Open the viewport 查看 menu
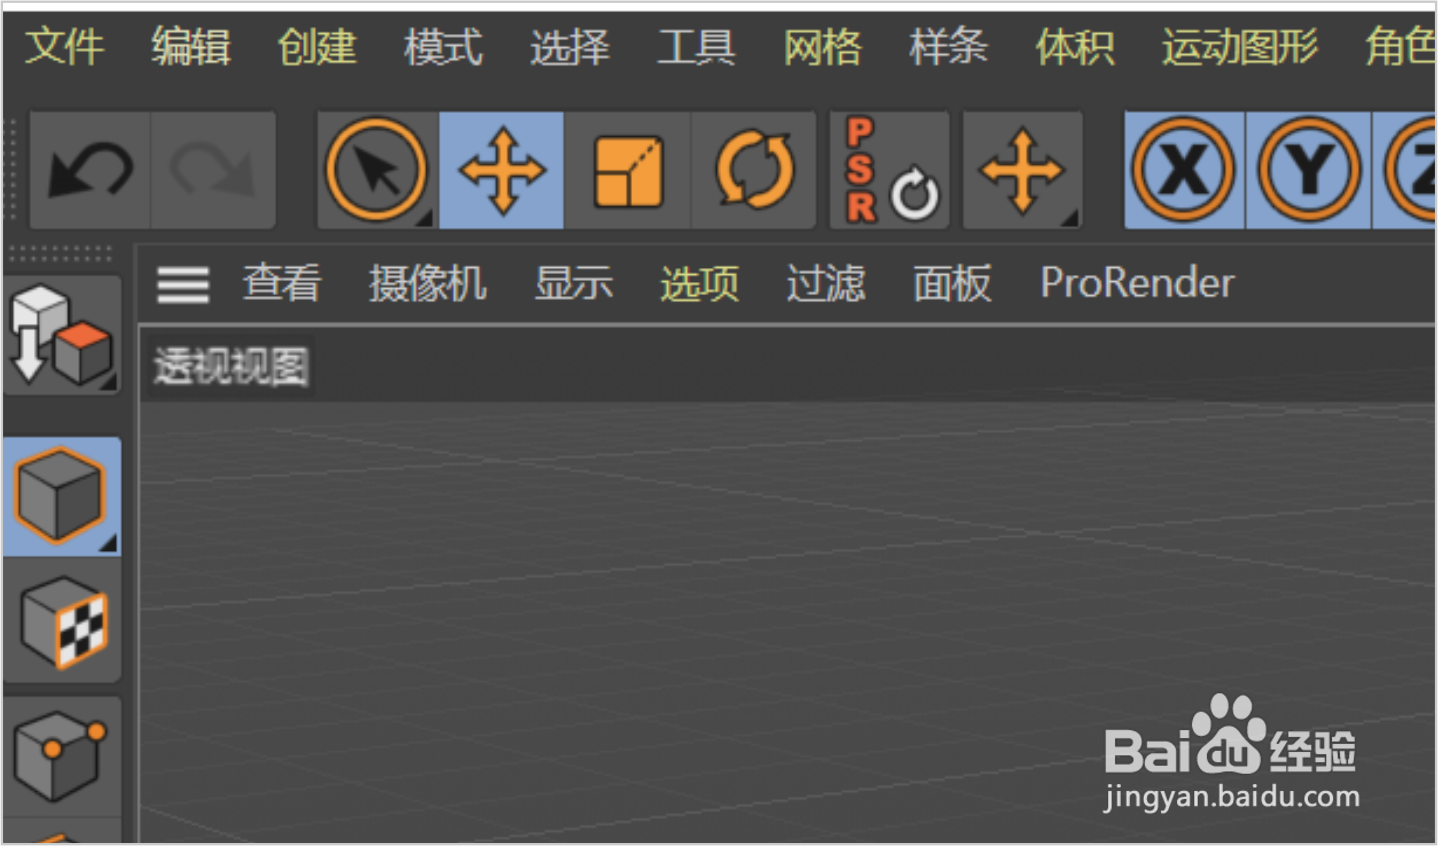The width and height of the screenshot is (1438, 846). 282,283
